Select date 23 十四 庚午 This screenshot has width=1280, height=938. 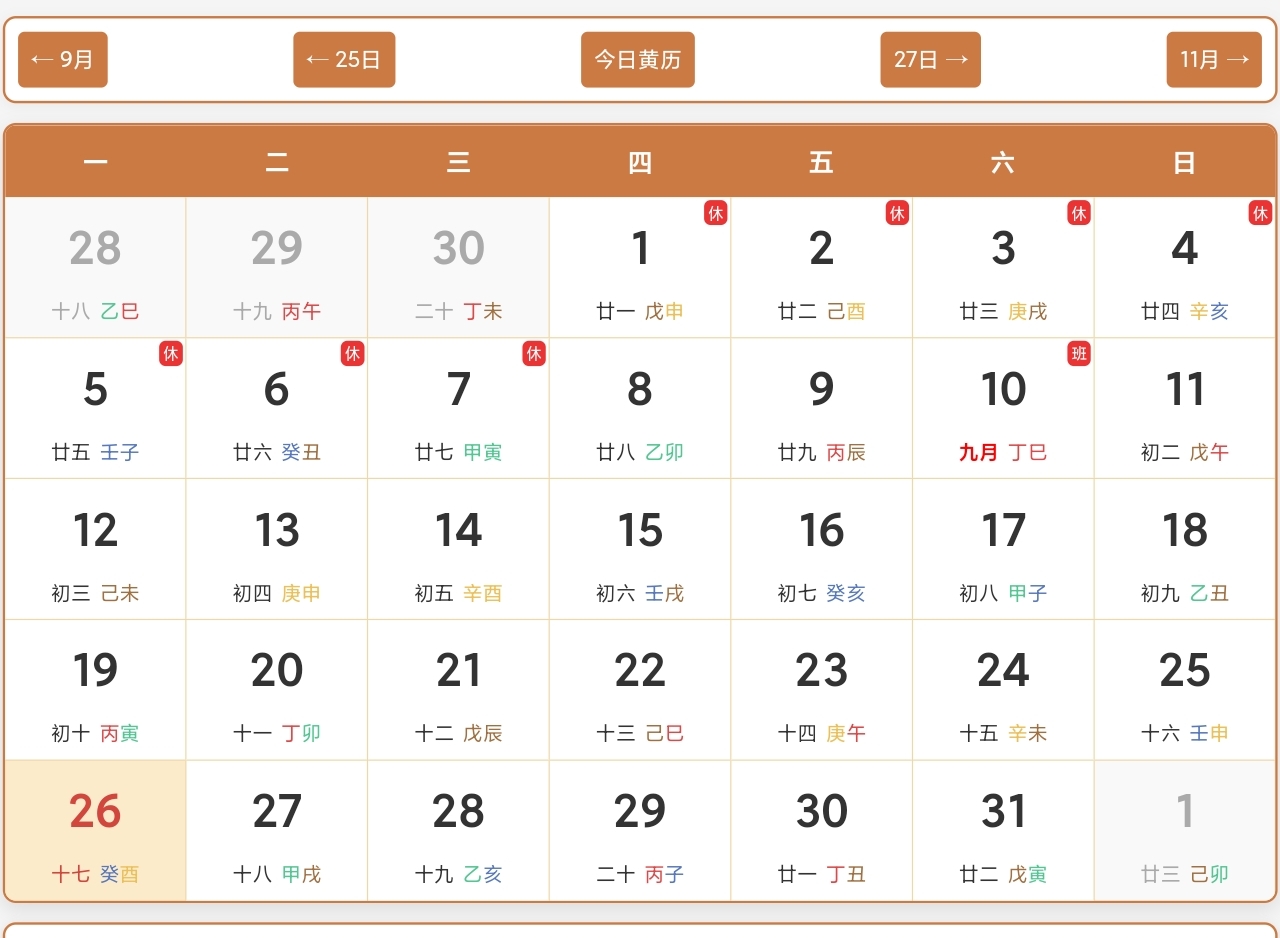[x=821, y=690]
